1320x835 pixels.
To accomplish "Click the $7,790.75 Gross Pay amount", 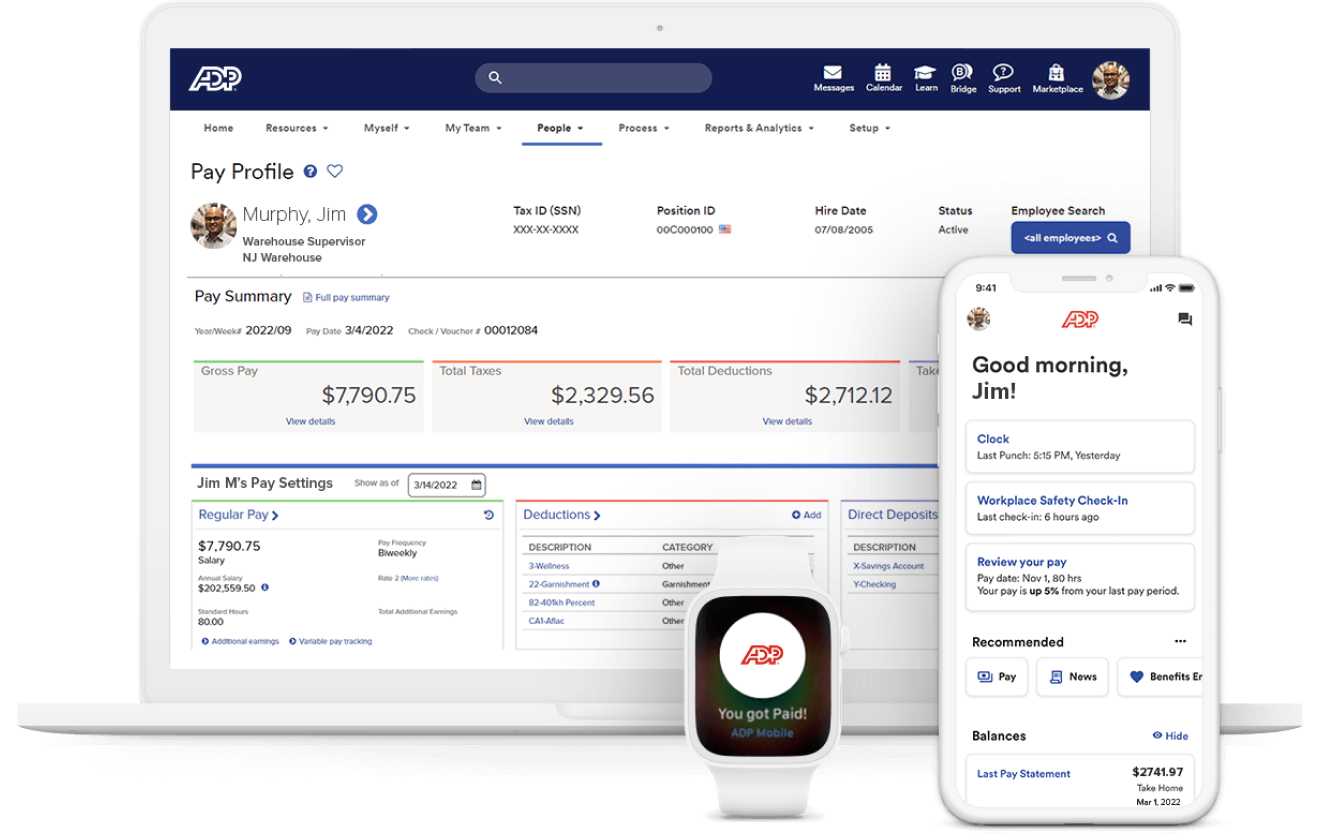I will 369,395.
